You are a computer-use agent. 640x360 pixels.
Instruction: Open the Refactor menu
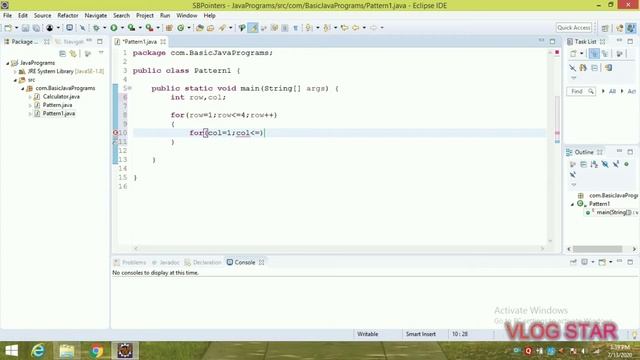pos(68,16)
